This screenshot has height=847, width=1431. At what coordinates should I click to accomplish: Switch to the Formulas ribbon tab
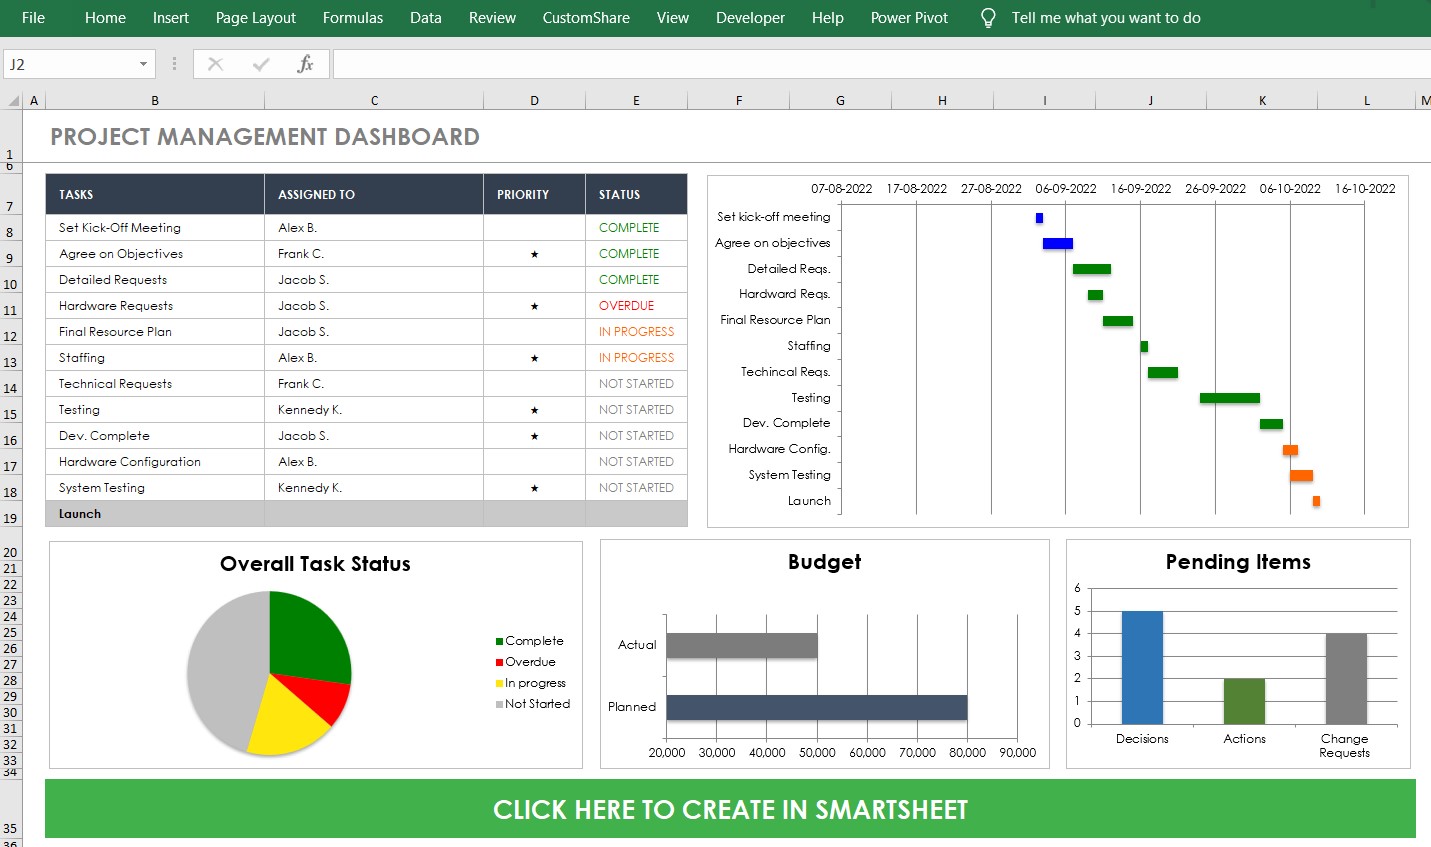coord(352,18)
